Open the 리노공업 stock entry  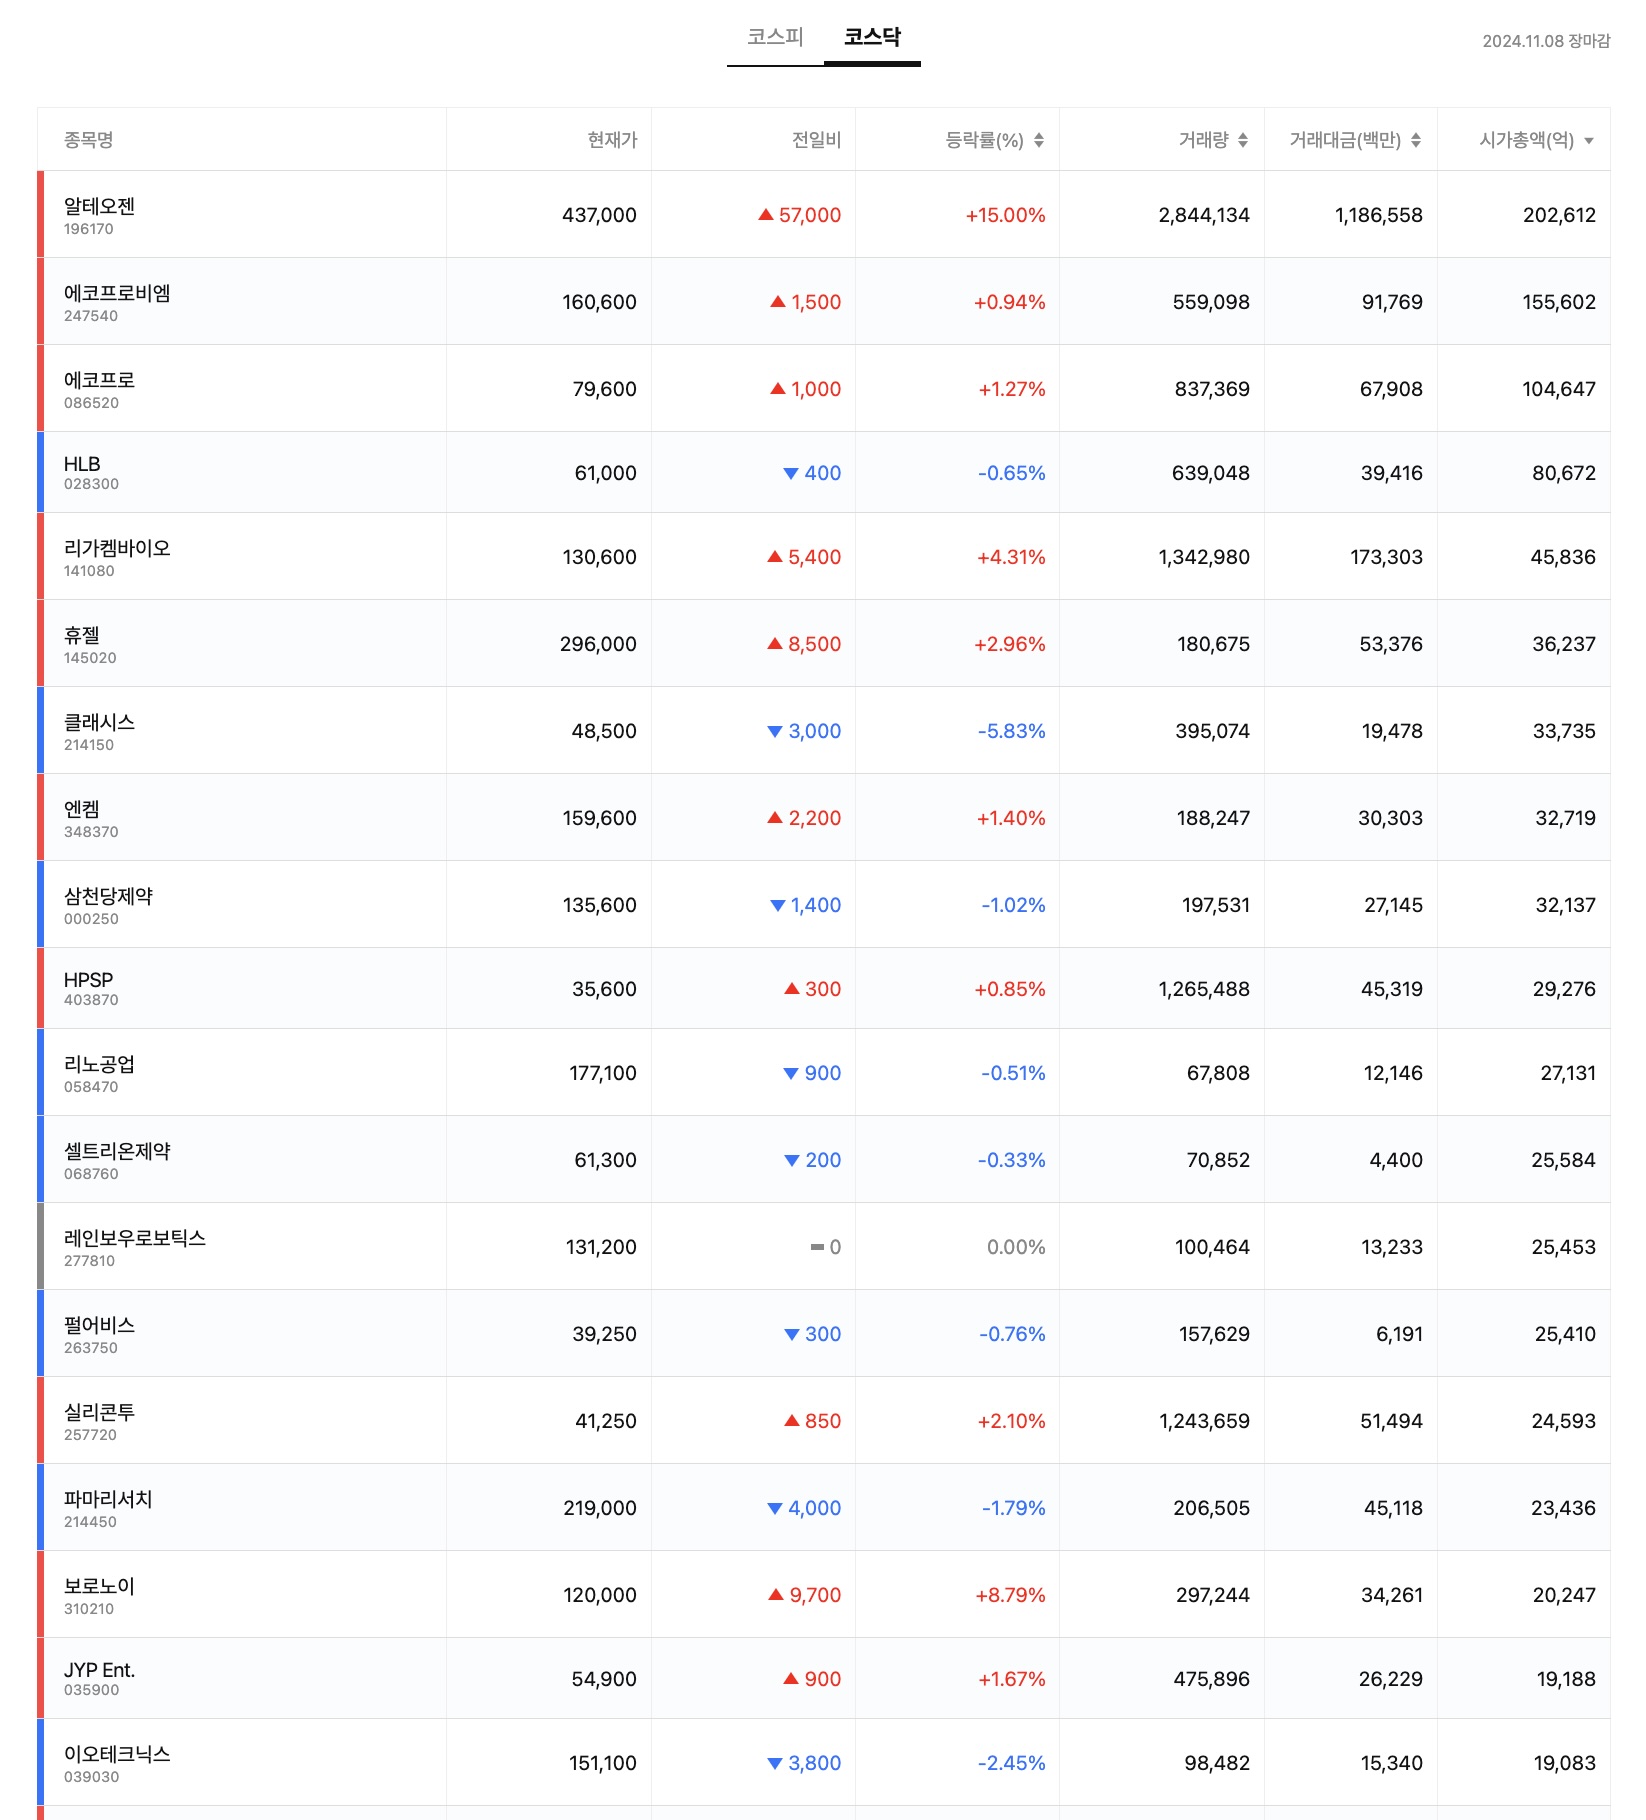pos(99,1064)
